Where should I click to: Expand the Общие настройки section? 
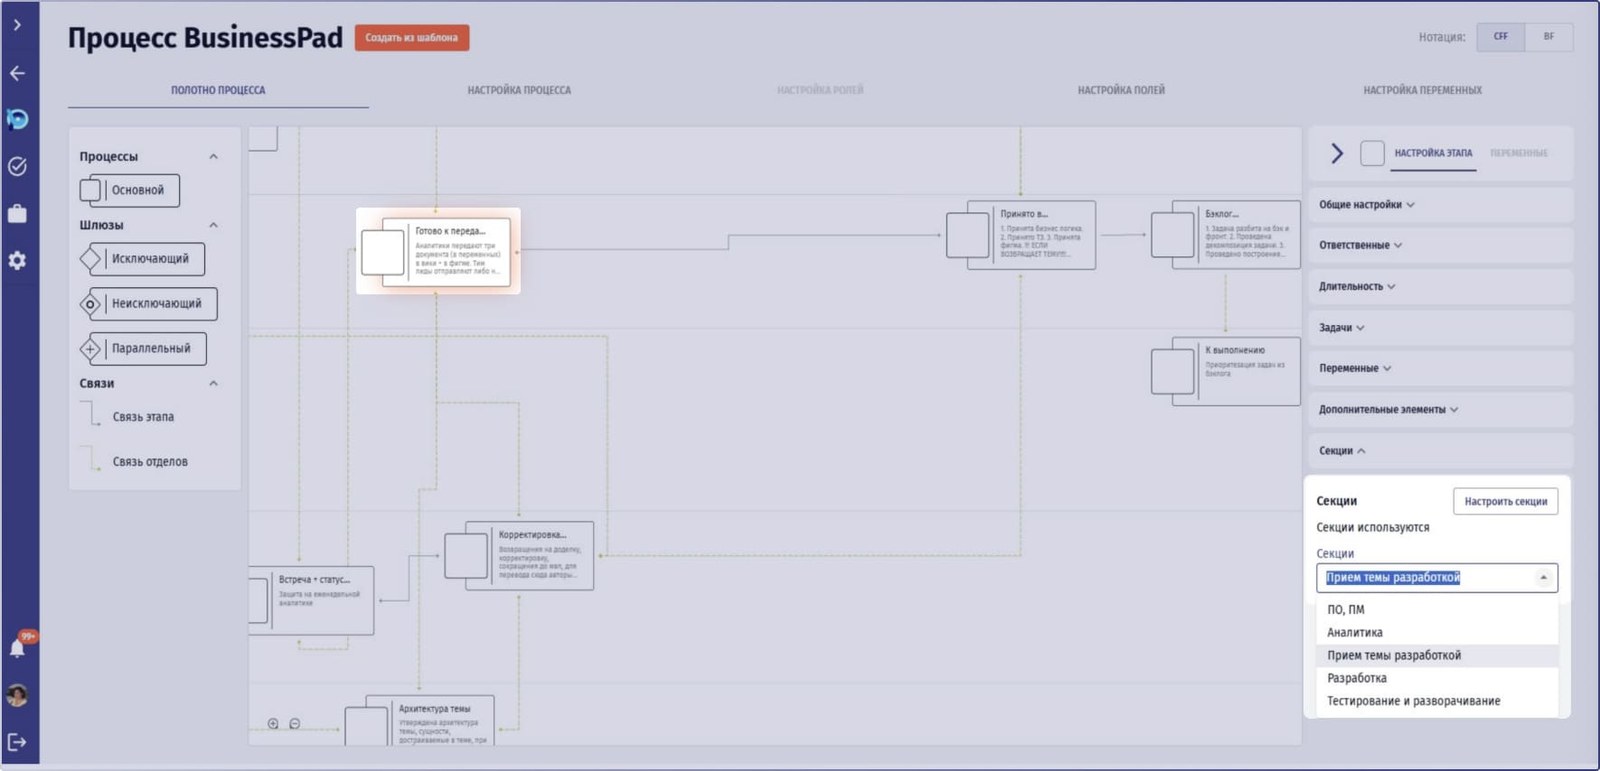coord(1441,205)
